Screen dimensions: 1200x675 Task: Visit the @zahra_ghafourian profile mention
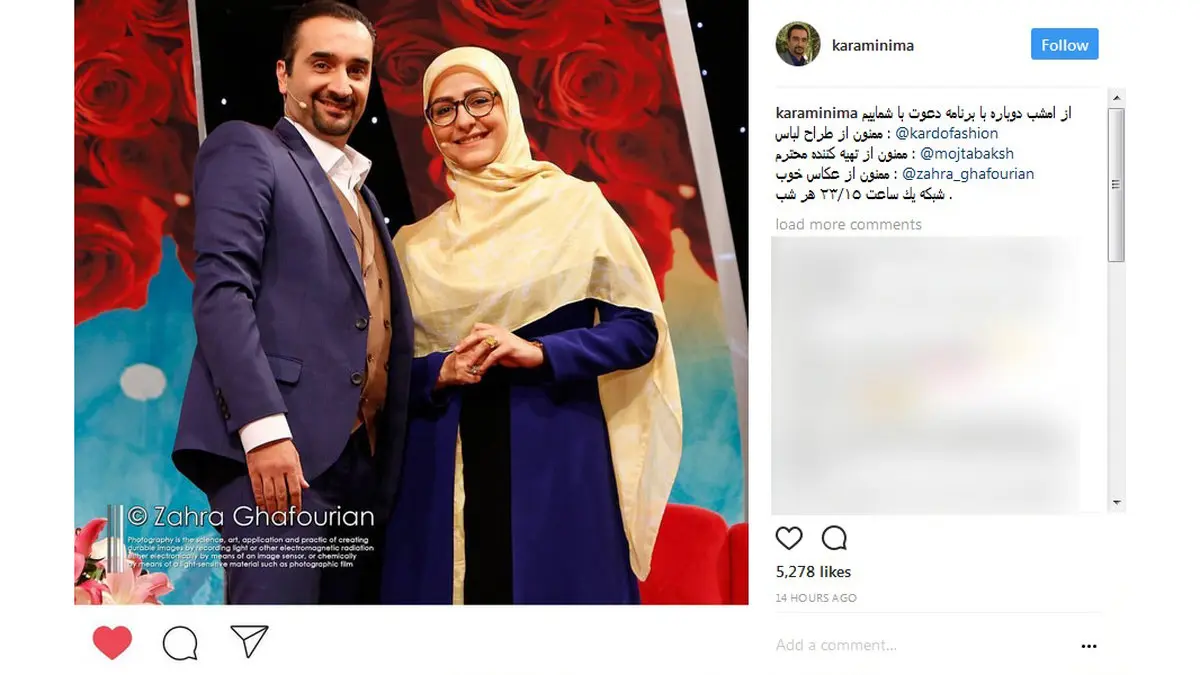tap(968, 173)
